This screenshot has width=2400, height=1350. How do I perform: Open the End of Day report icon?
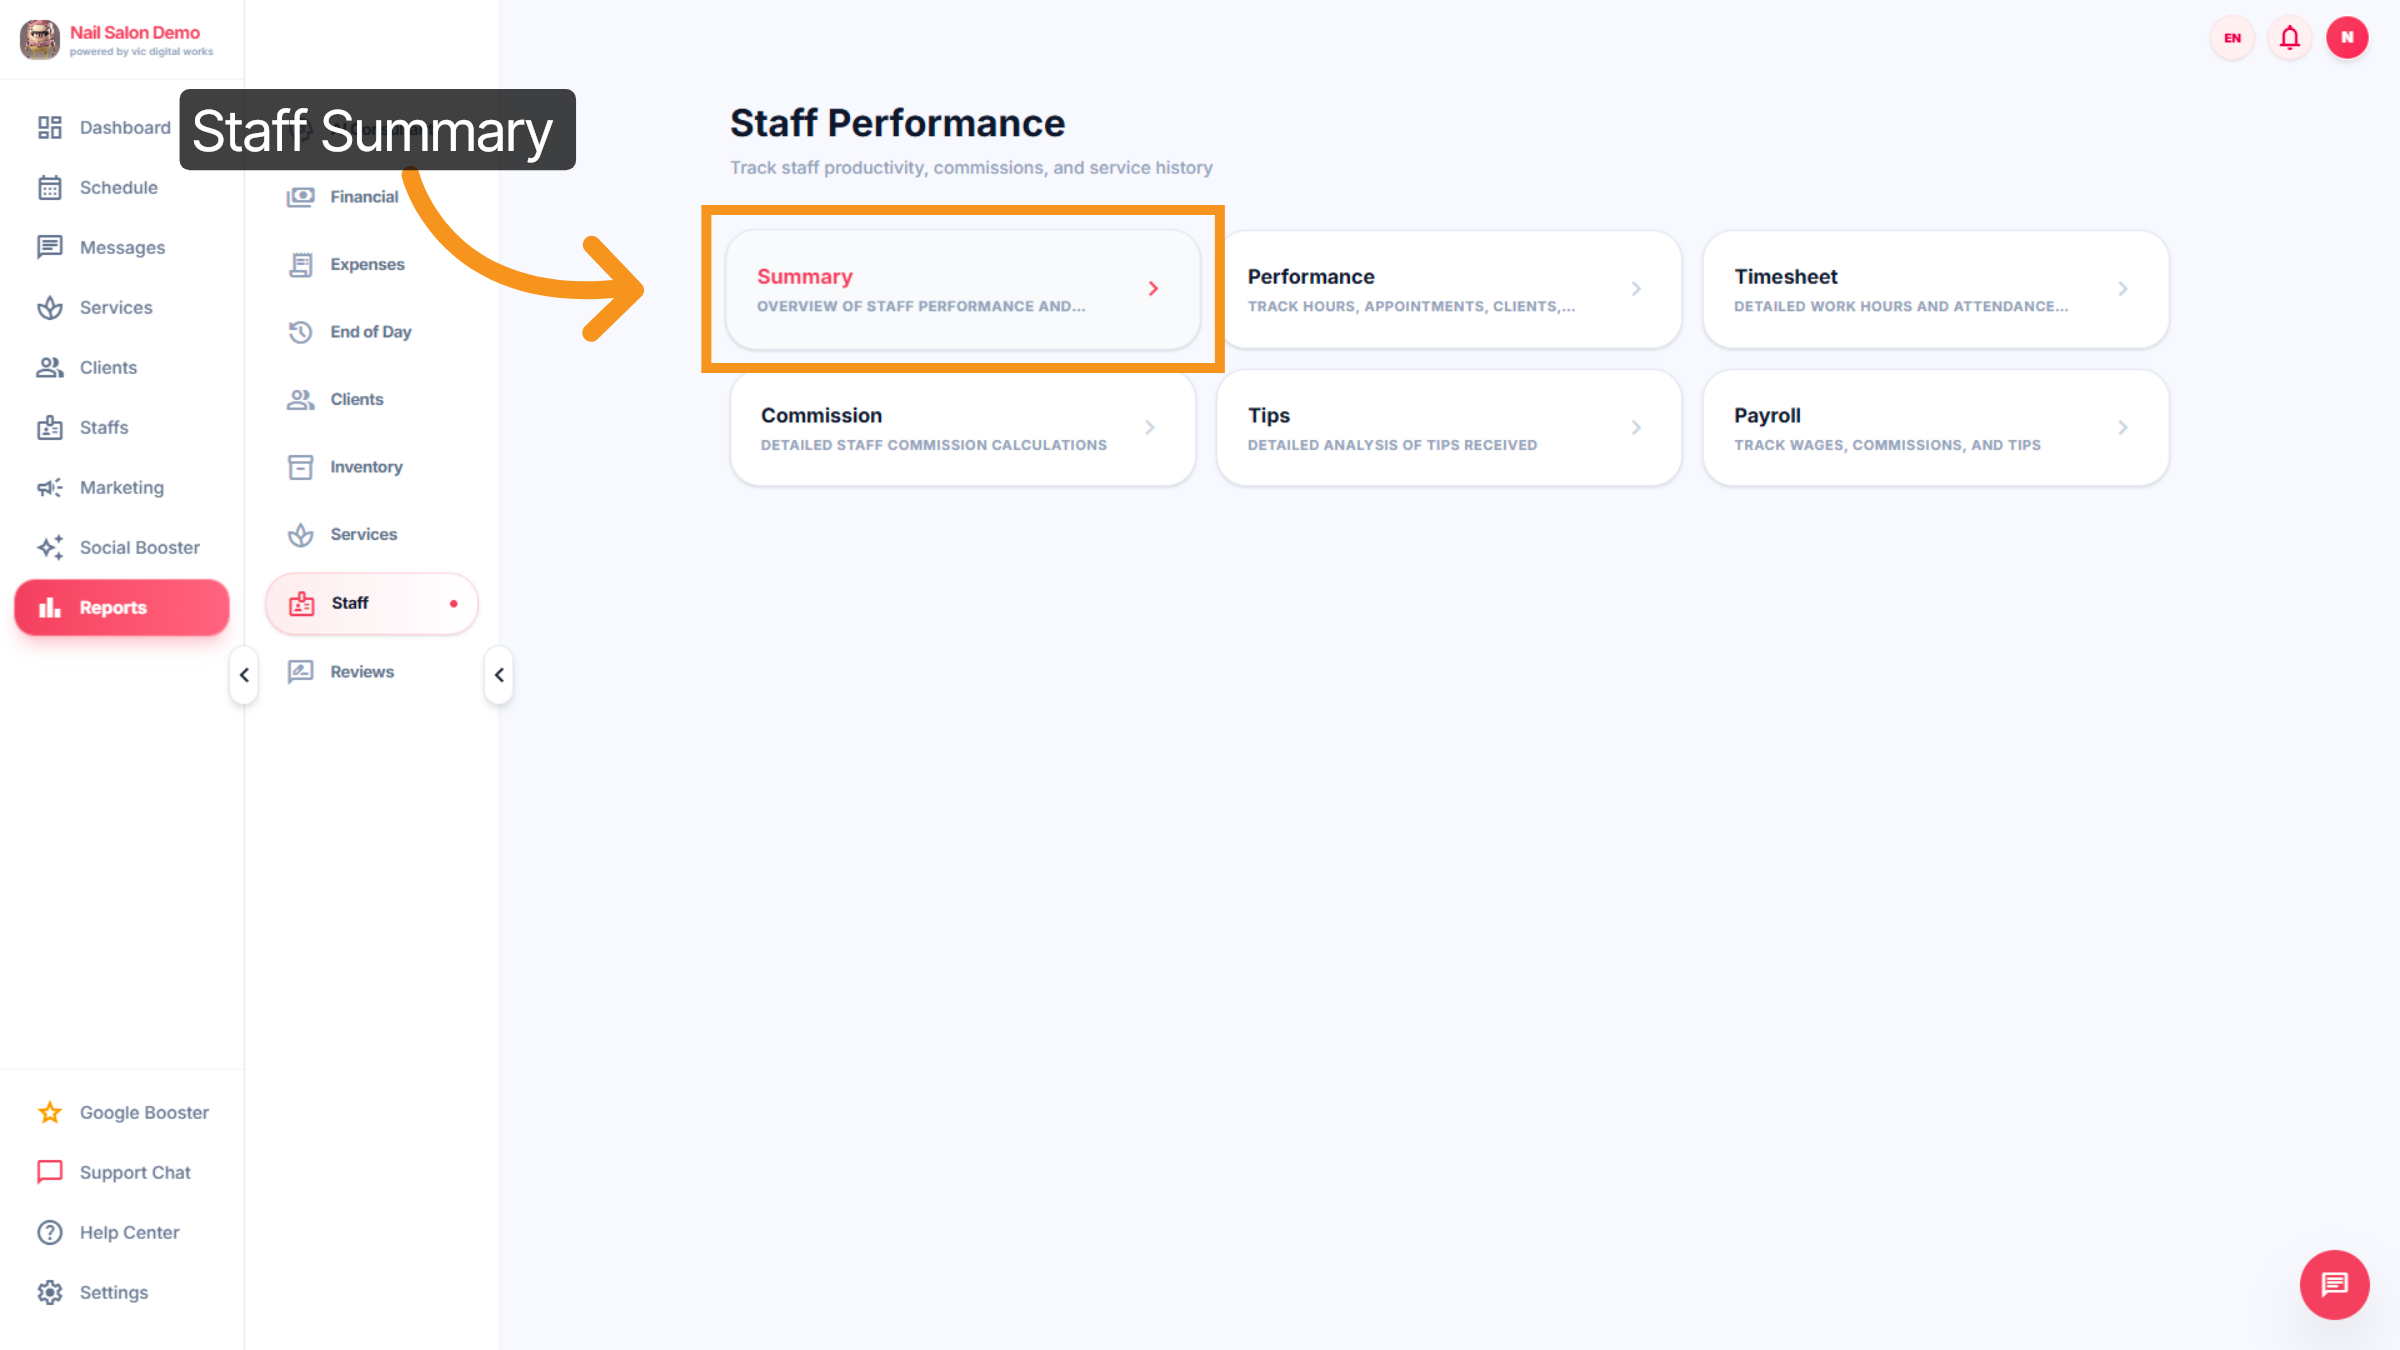(300, 331)
